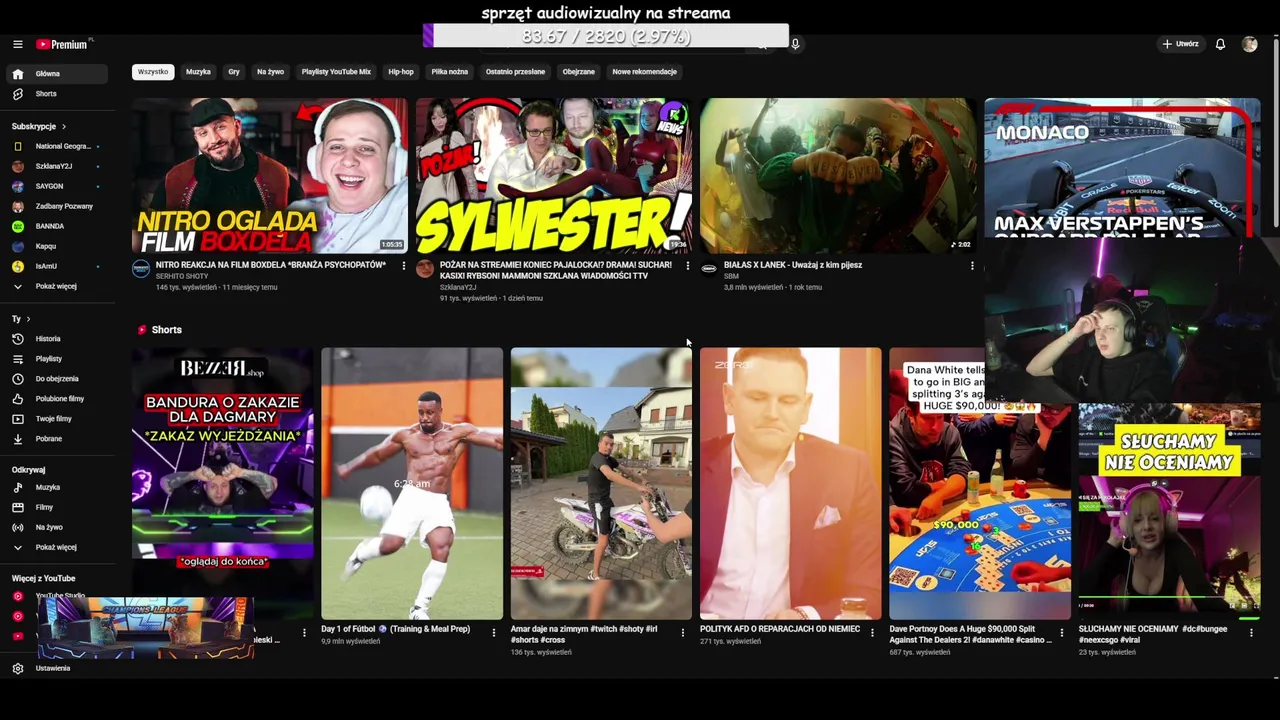Open more options for Nitro reakcja video
The image size is (1280, 720).
[404, 266]
